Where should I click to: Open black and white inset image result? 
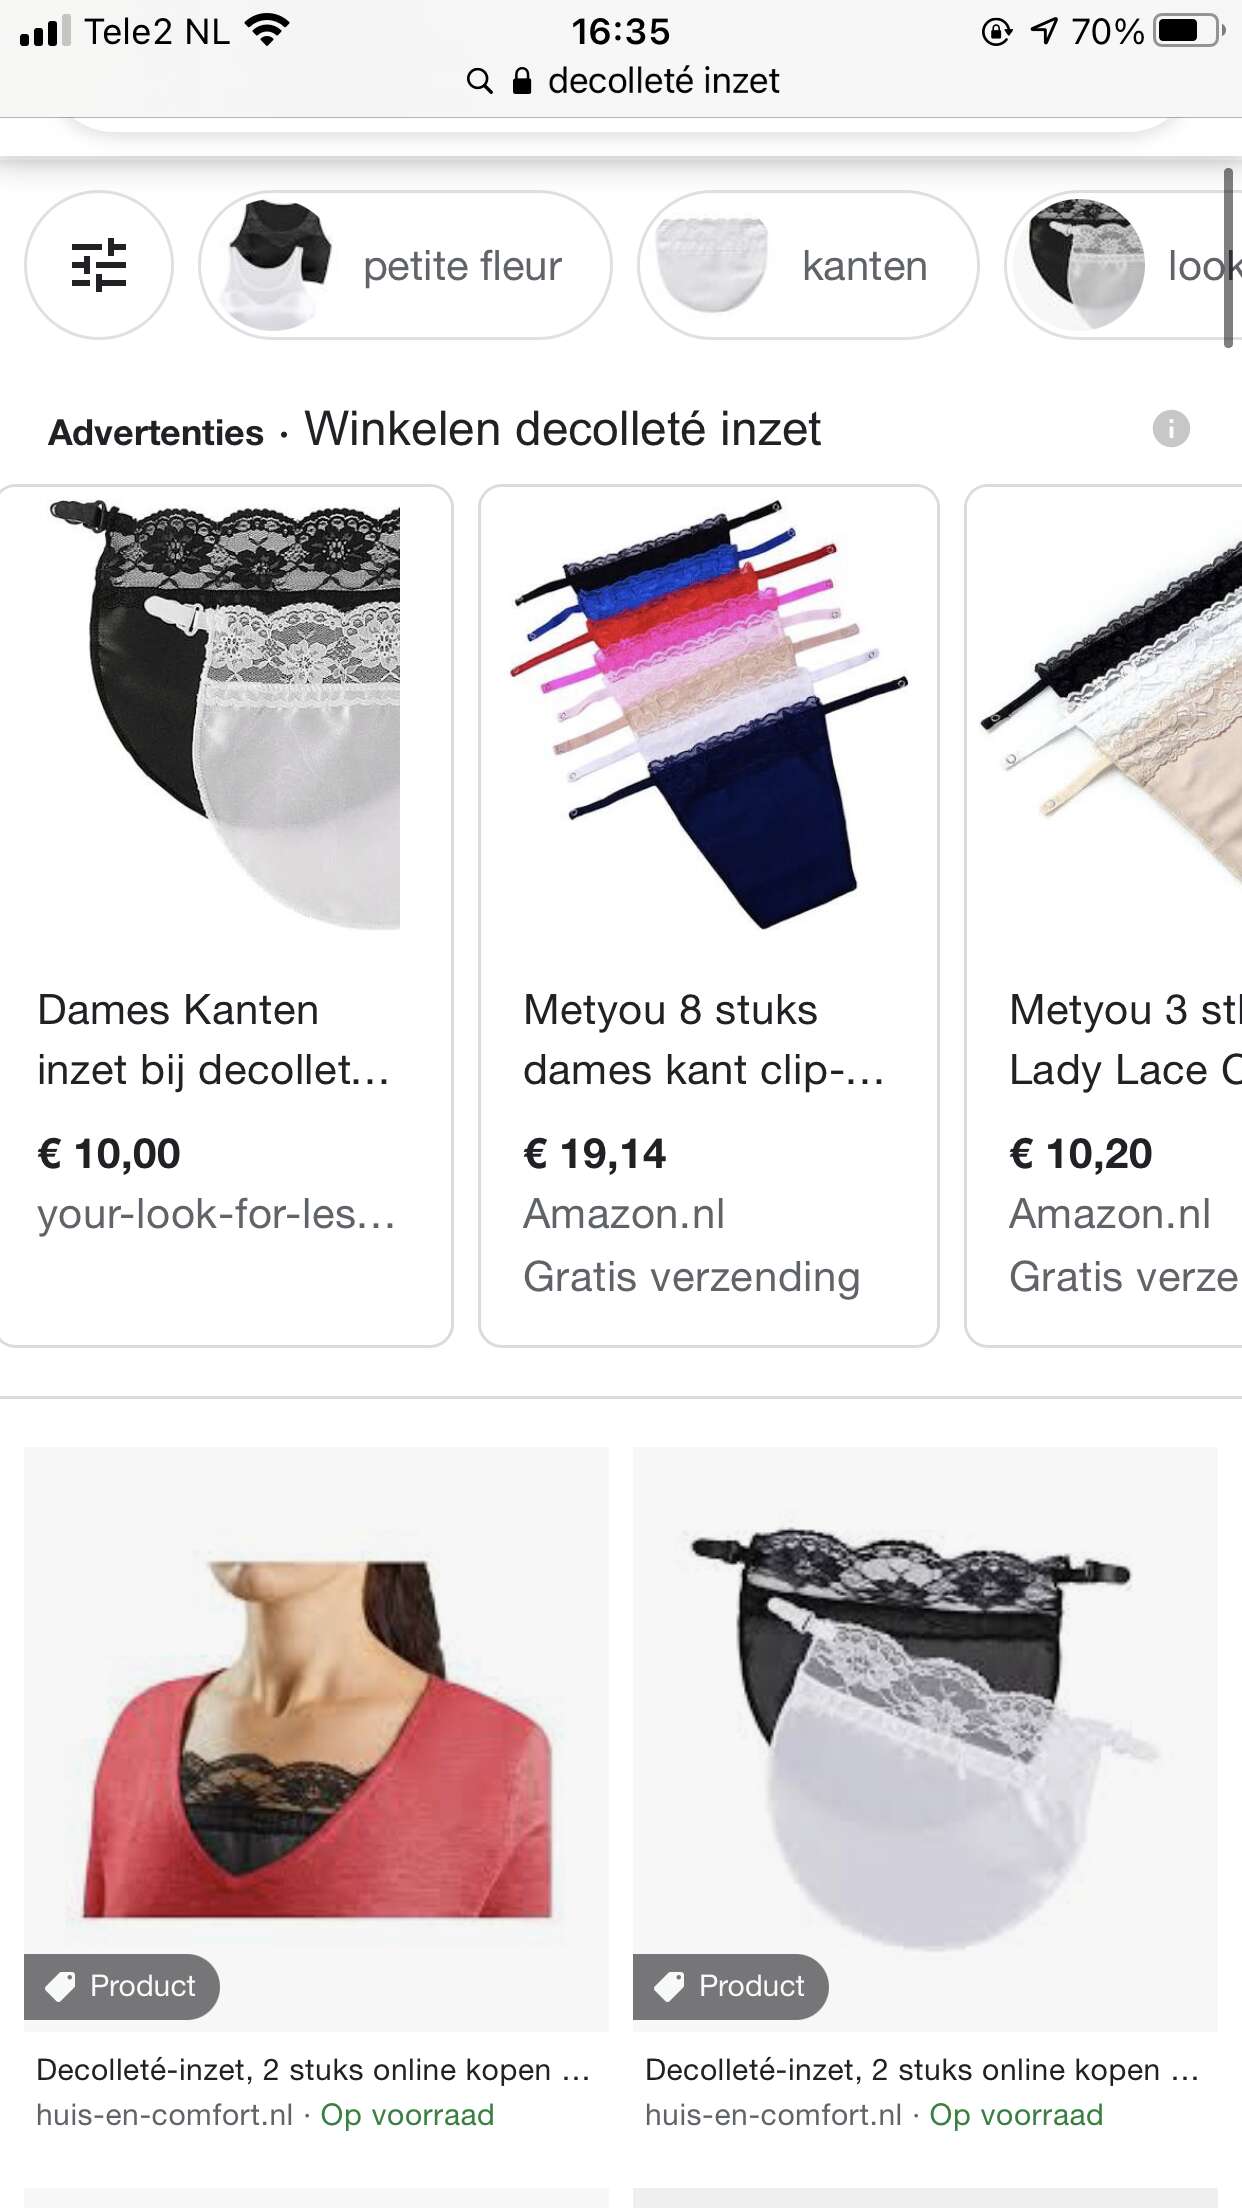(925, 1739)
